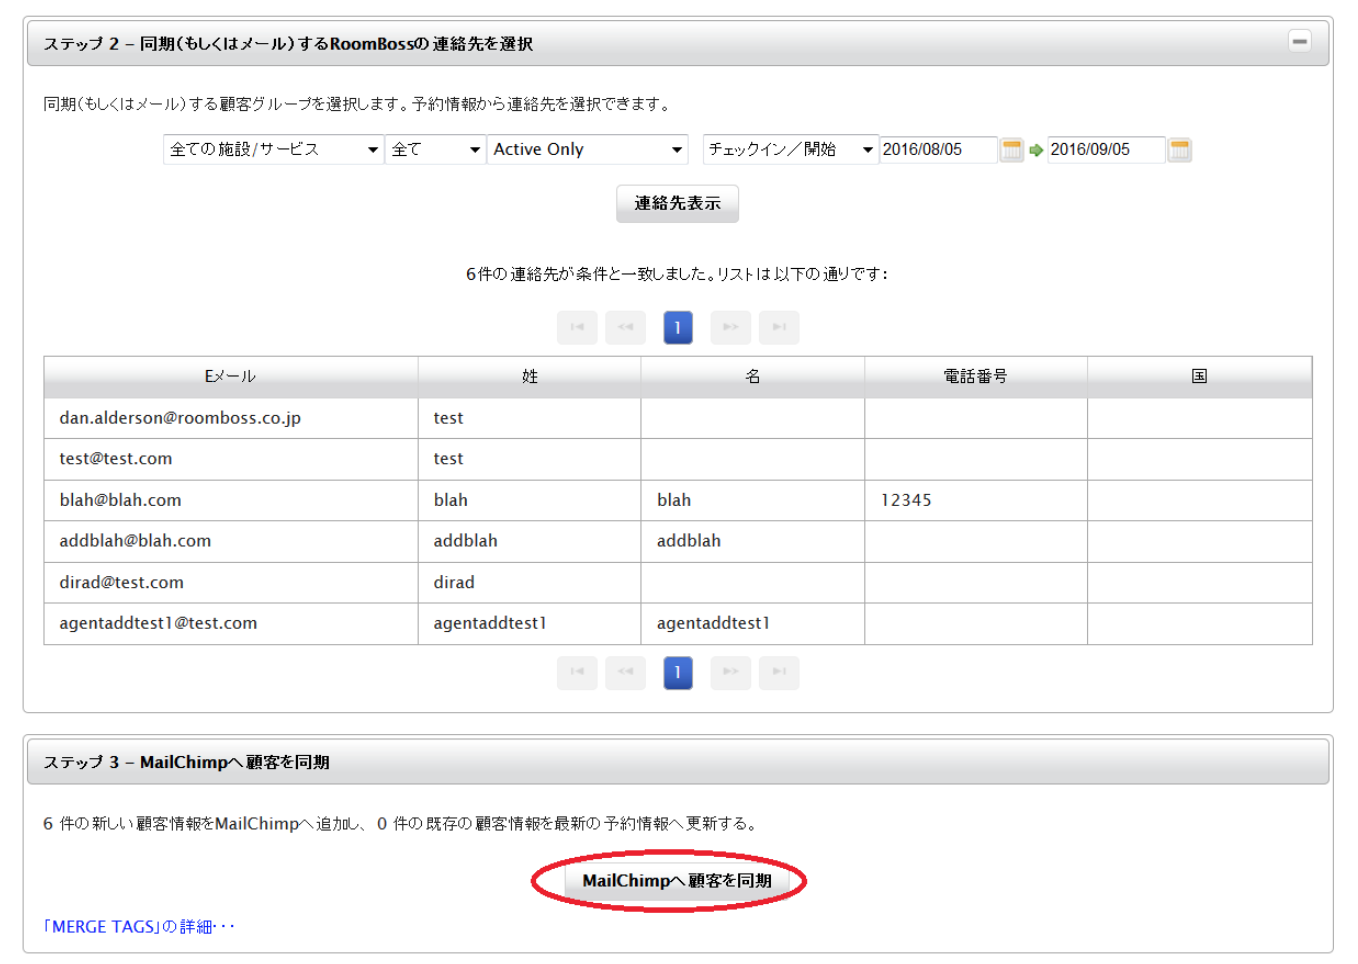Go to first page in top pagination

pyautogui.click(x=577, y=327)
